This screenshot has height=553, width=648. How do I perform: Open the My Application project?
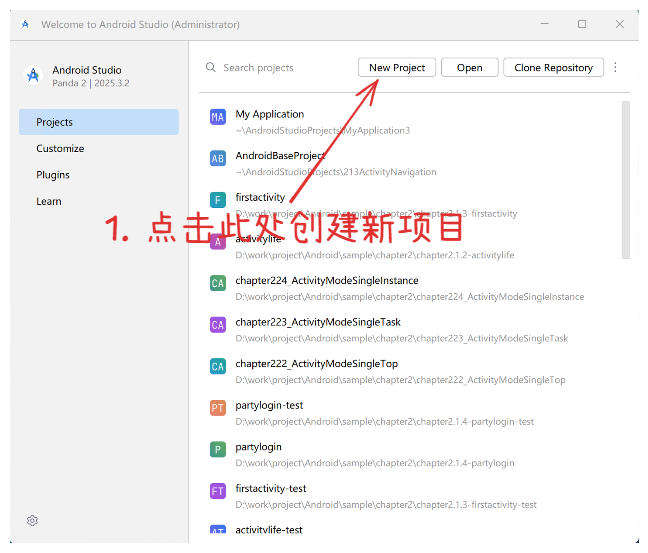[x=270, y=114]
